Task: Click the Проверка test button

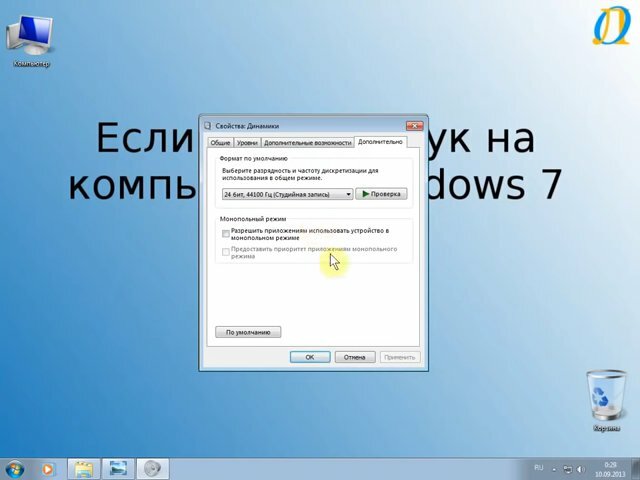Action: [381, 194]
